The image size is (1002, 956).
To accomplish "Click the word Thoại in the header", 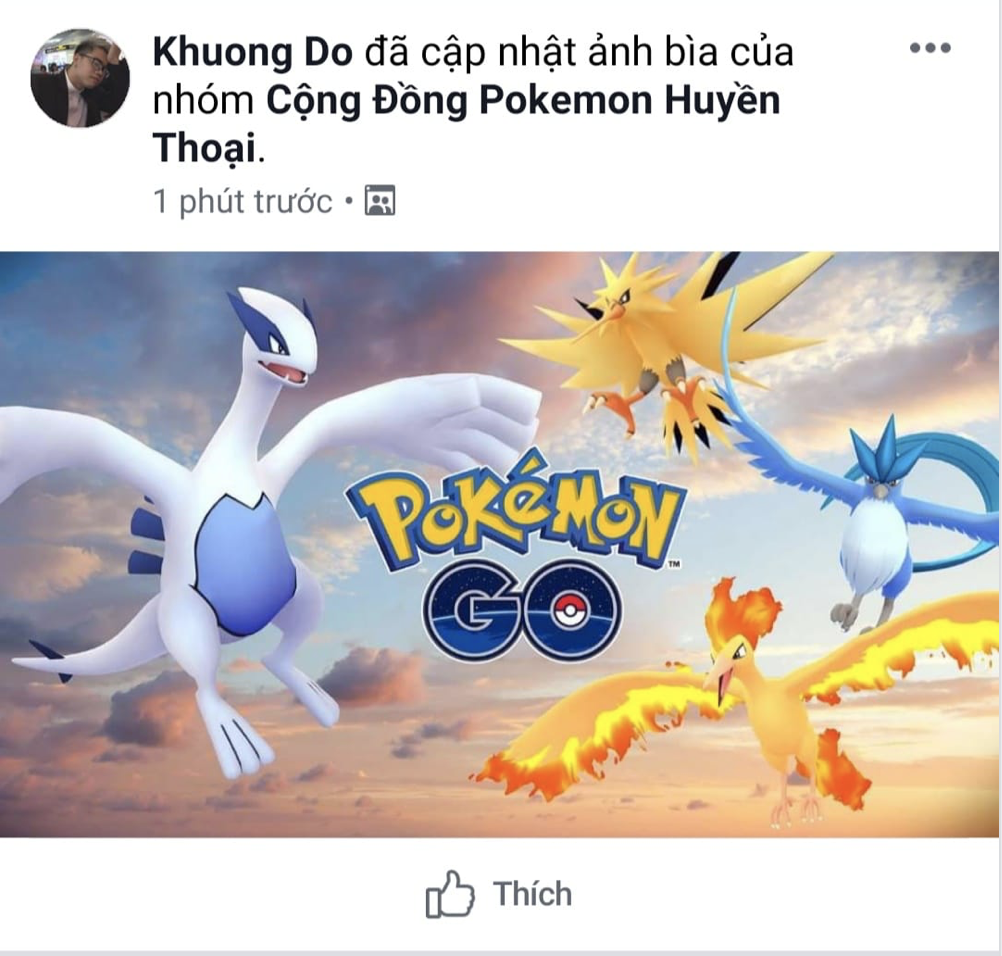I will 204,148.
